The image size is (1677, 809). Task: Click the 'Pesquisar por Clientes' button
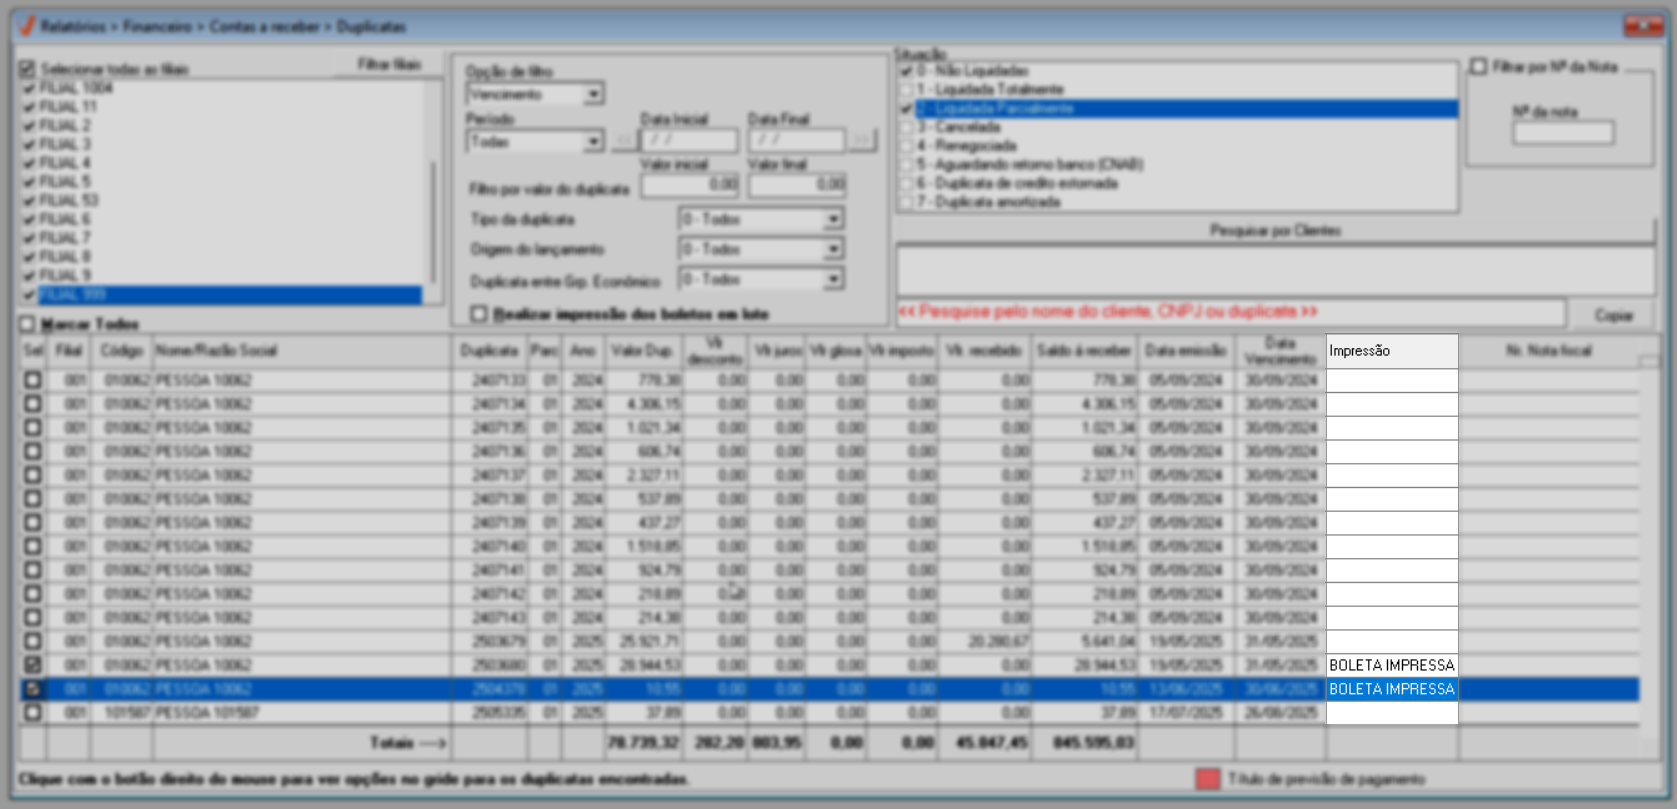coord(1275,231)
